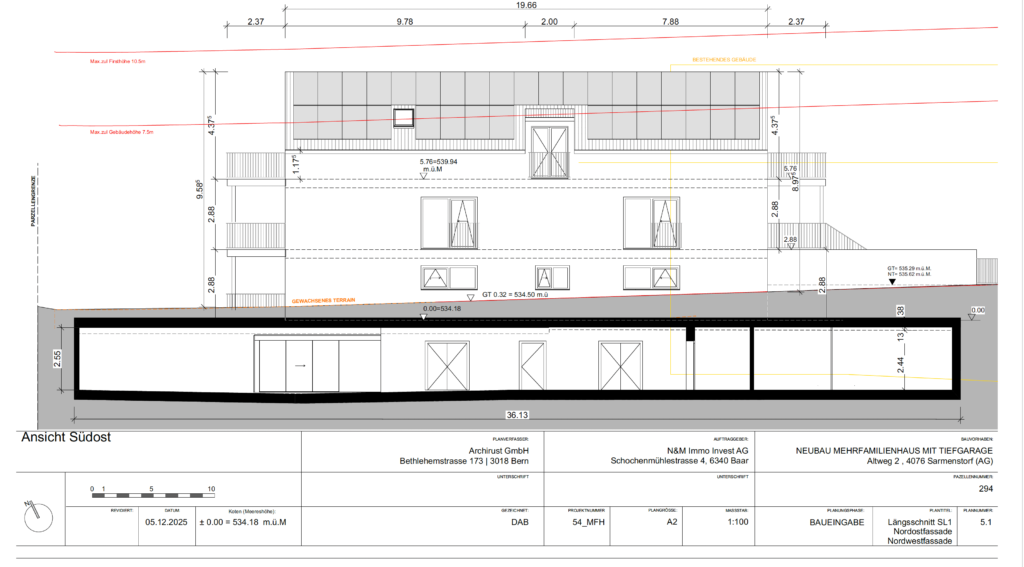Select the 'Max.zul Gebäudehöhe 7.5m' red label
The image size is (1024, 567).
pyautogui.click(x=121, y=132)
